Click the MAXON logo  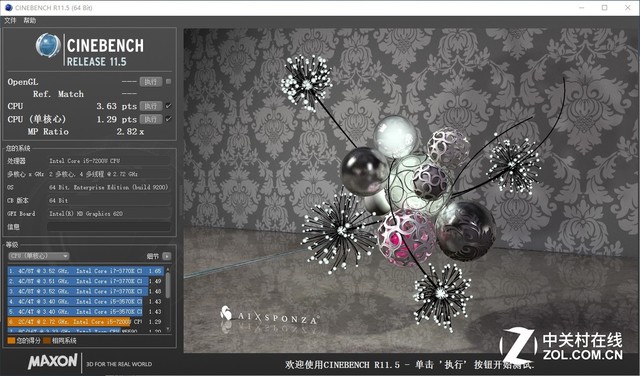click(x=53, y=361)
